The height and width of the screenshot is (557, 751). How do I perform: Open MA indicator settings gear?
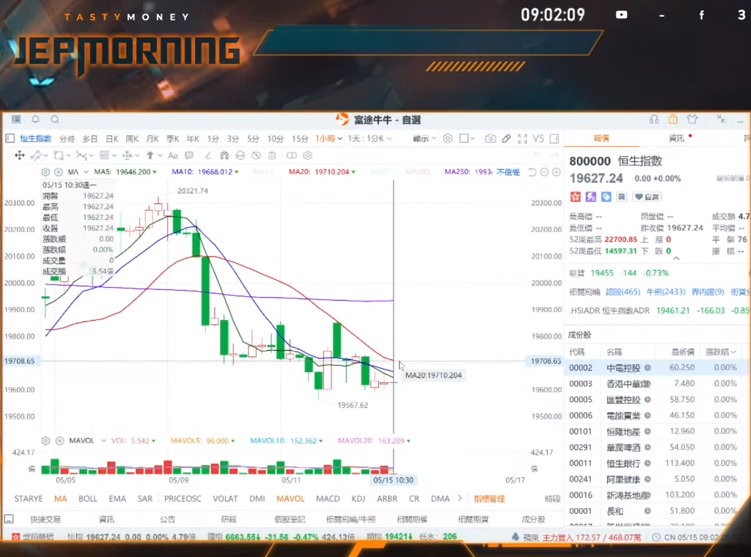46,172
